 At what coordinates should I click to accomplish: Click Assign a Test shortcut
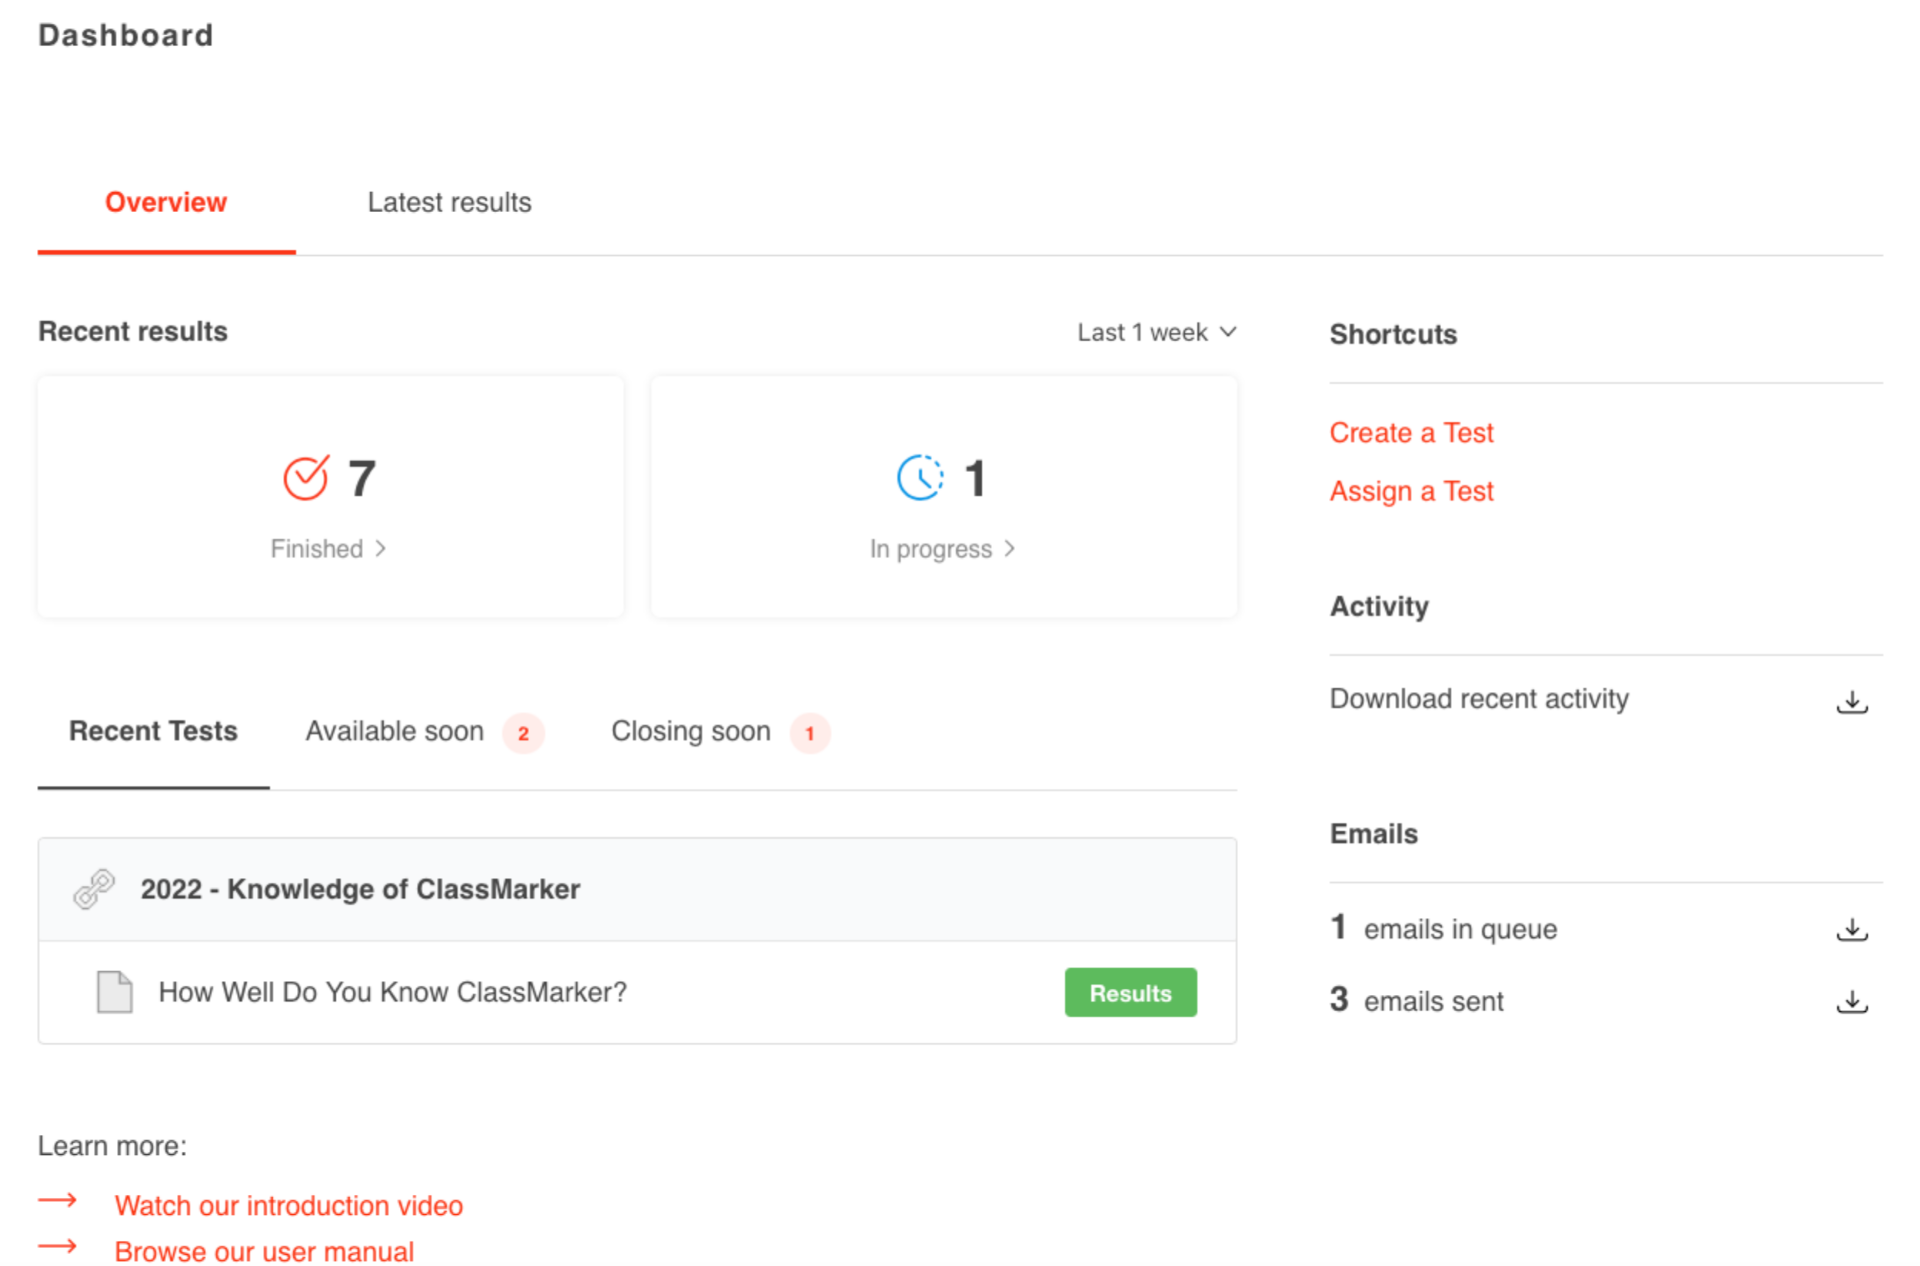pos(1410,492)
